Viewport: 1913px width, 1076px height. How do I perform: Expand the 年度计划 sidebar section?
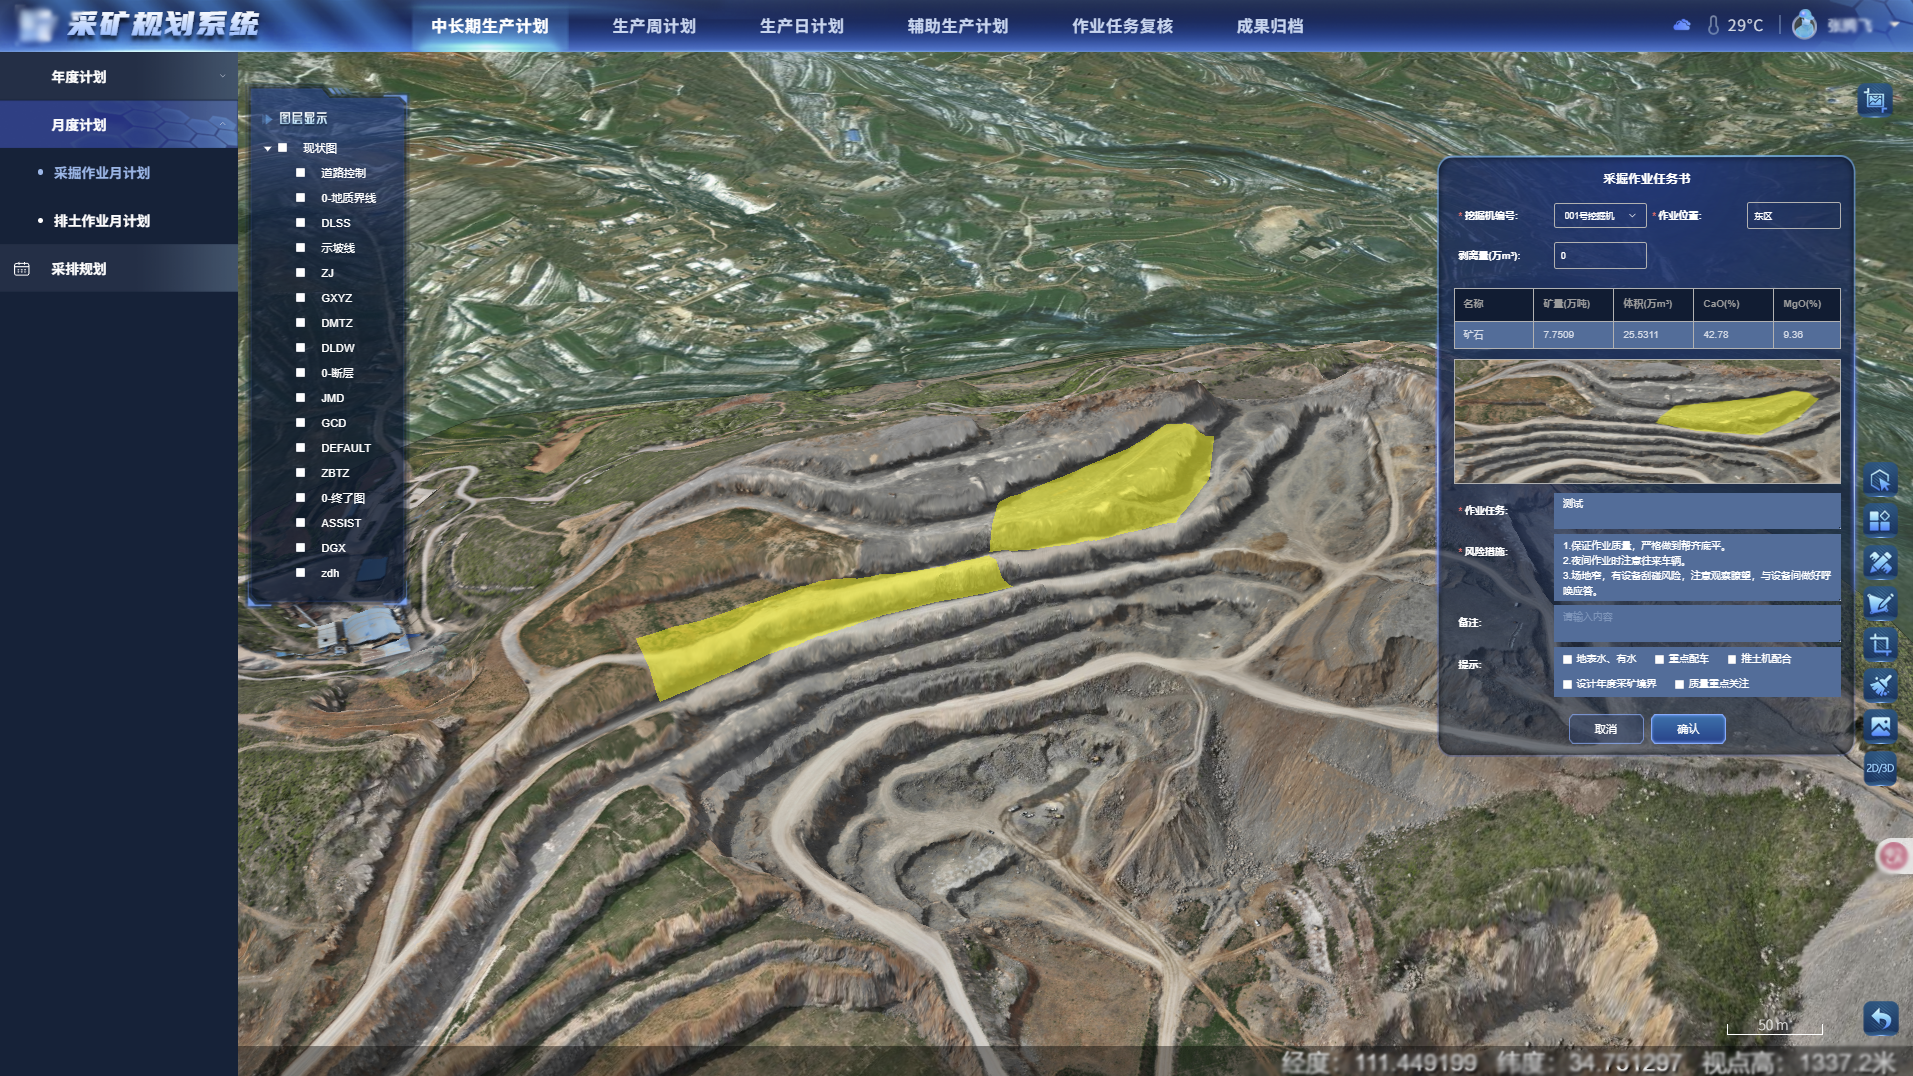(118, 77)
